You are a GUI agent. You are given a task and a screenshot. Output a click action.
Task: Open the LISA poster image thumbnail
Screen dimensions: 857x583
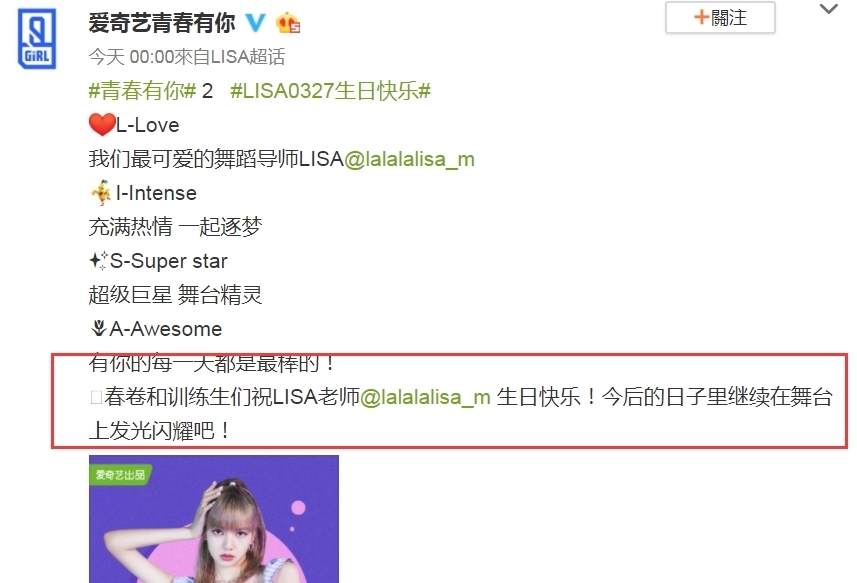pos(214,519)
